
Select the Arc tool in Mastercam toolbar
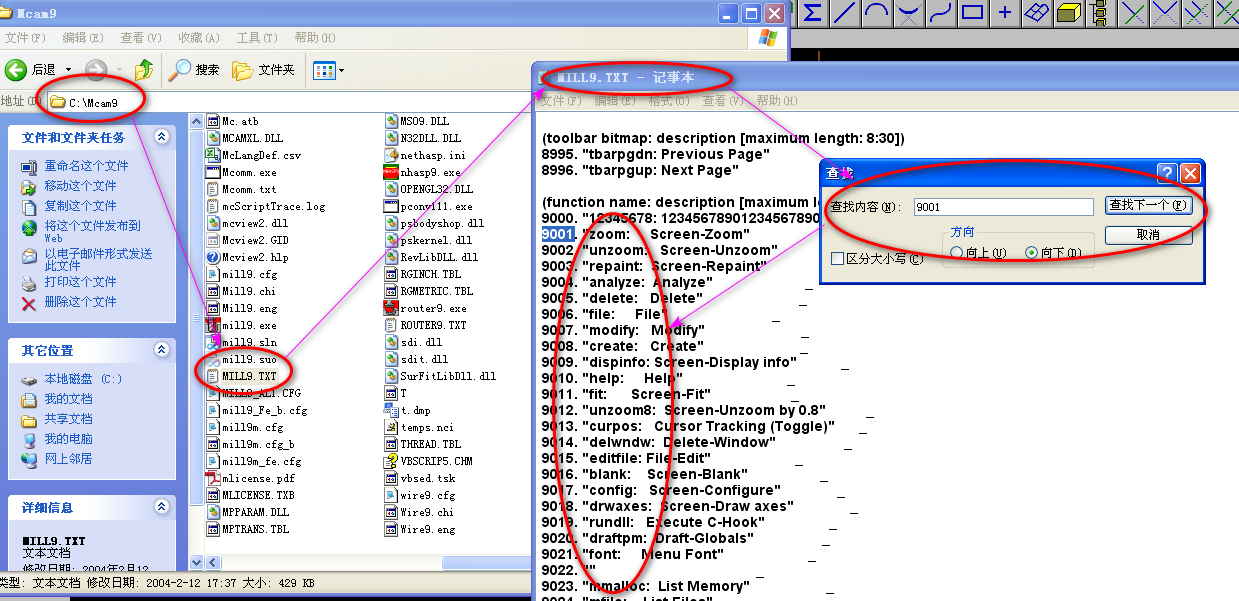coord(877,13)
